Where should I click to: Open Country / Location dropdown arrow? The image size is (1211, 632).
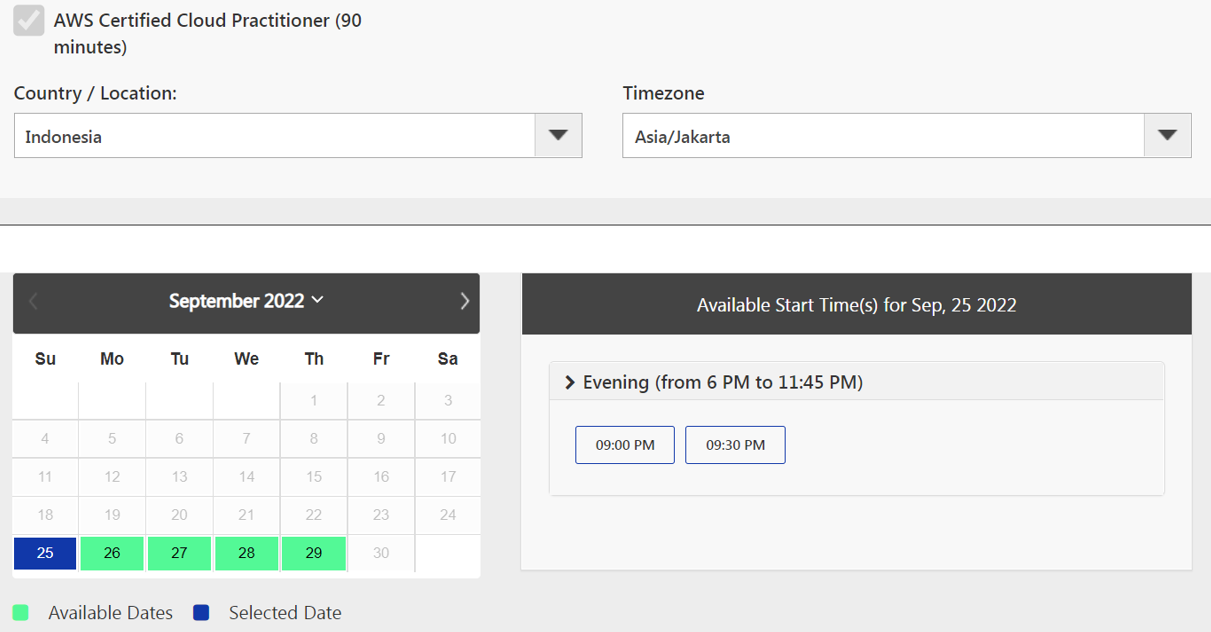pos(558,135)
